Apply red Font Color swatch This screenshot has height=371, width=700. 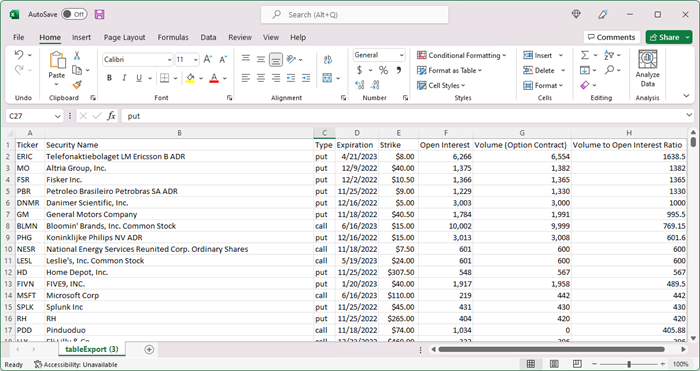click(214, 78)
